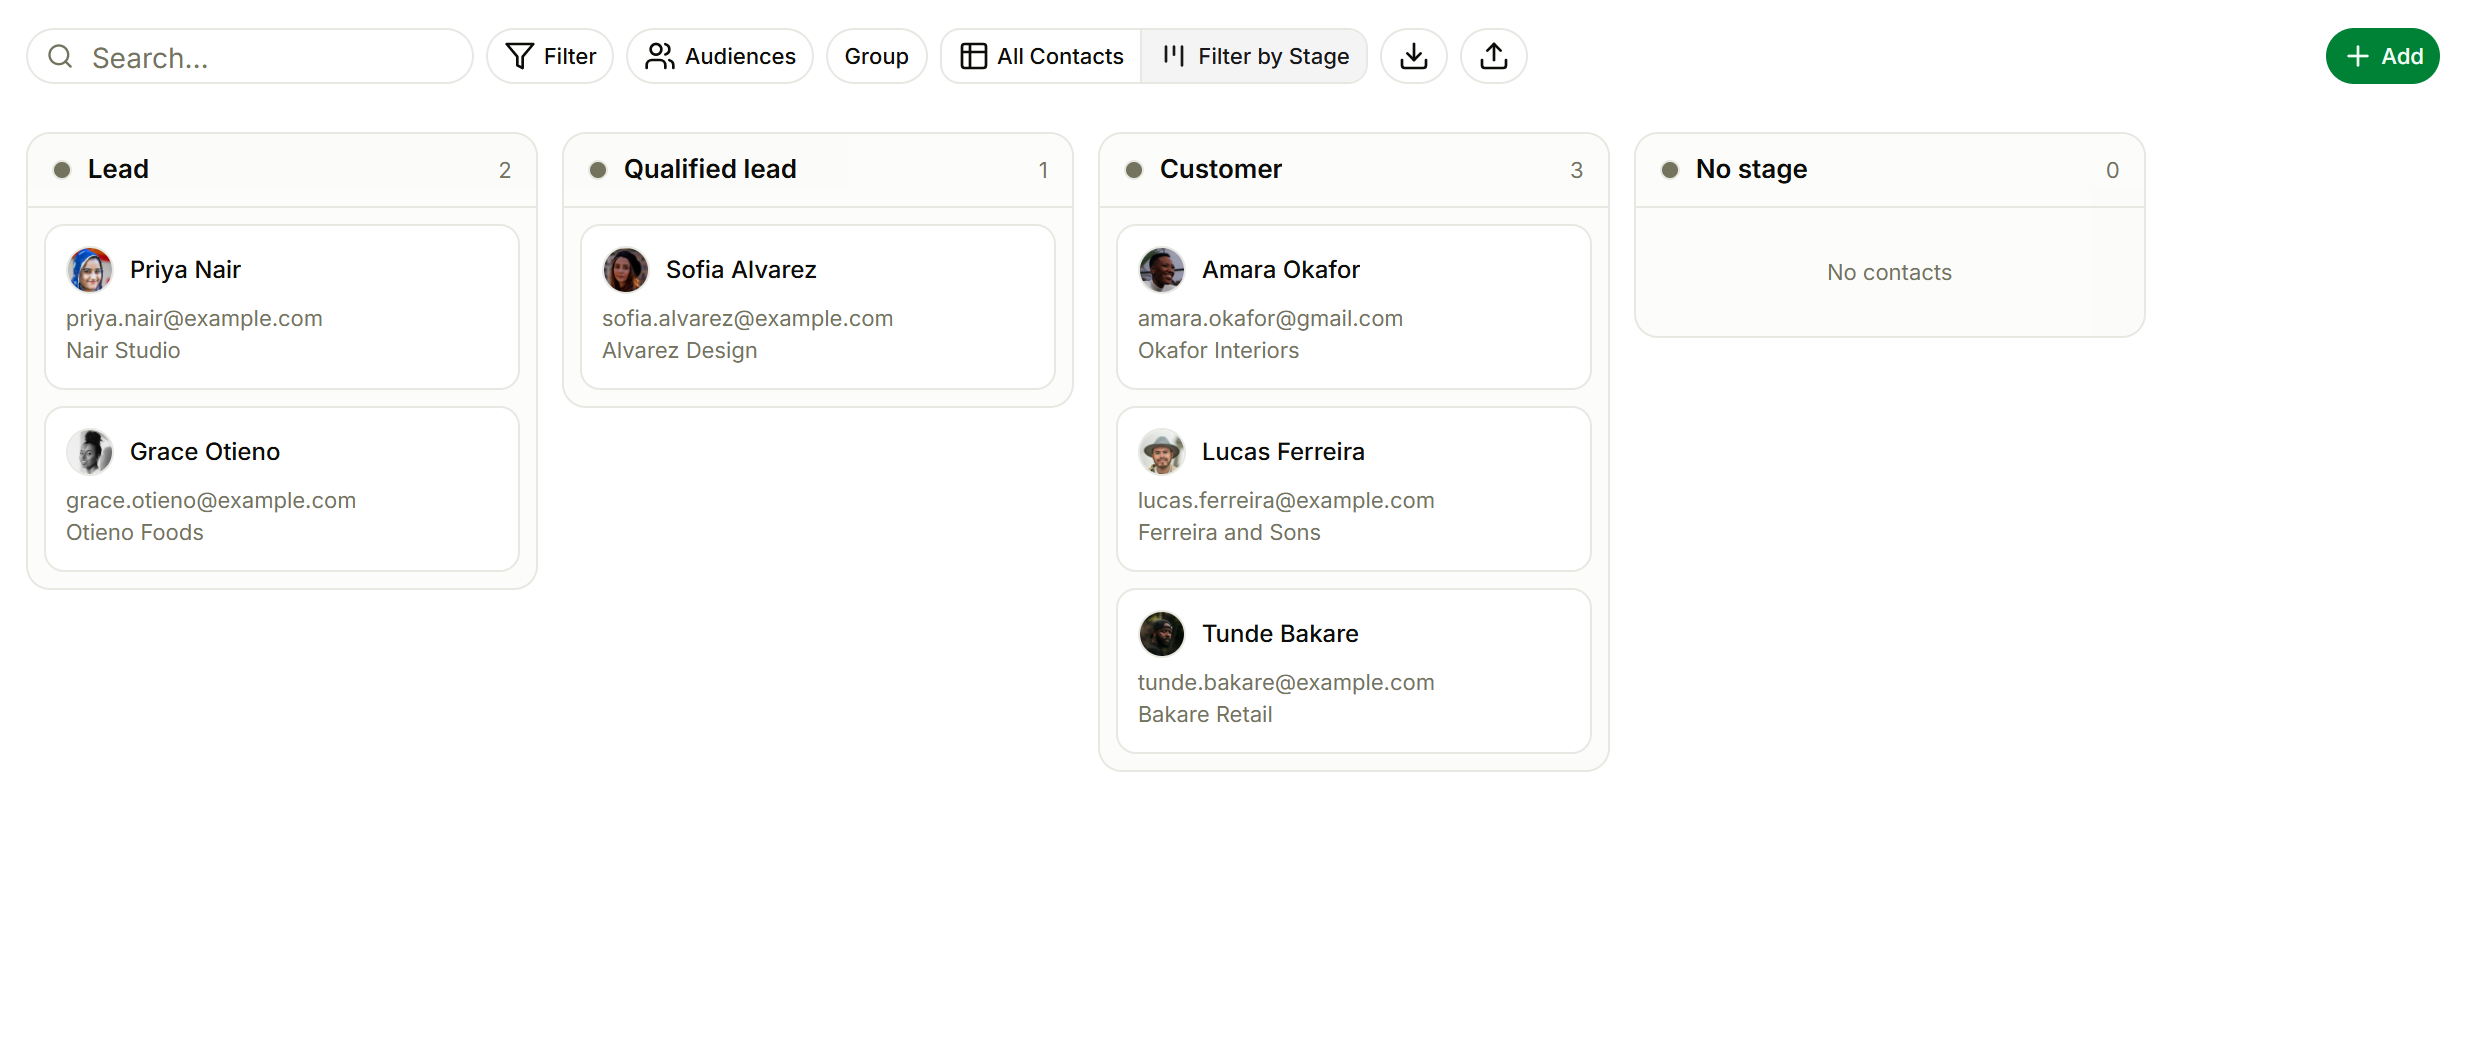2480x1040 pixels.
Task: Click Tunde Bakare's avatar
Action: (x=1162, y=634)
